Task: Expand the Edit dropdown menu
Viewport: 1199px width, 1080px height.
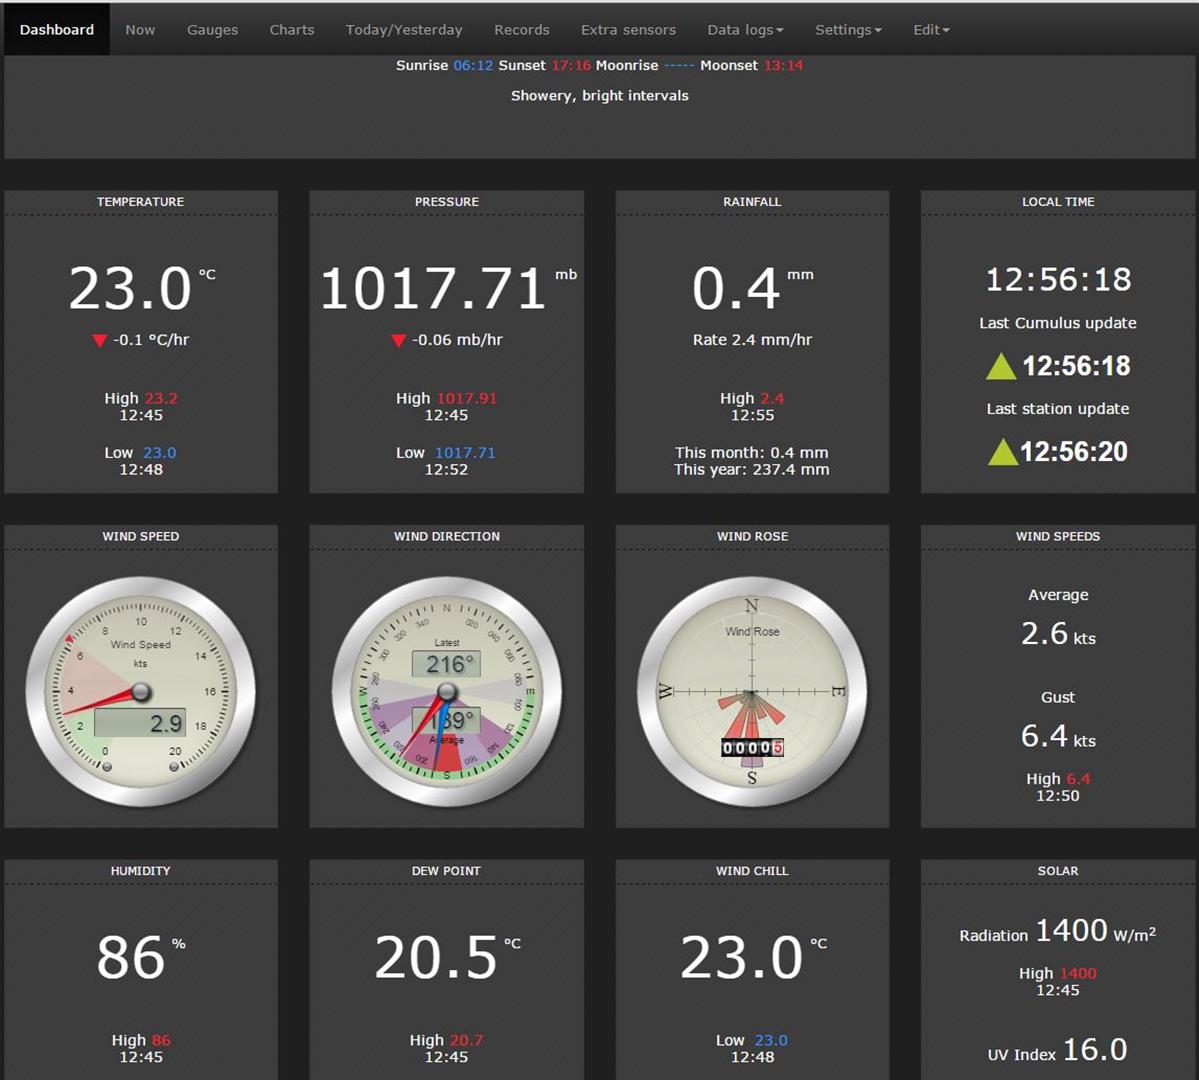Action: [931, 30]
